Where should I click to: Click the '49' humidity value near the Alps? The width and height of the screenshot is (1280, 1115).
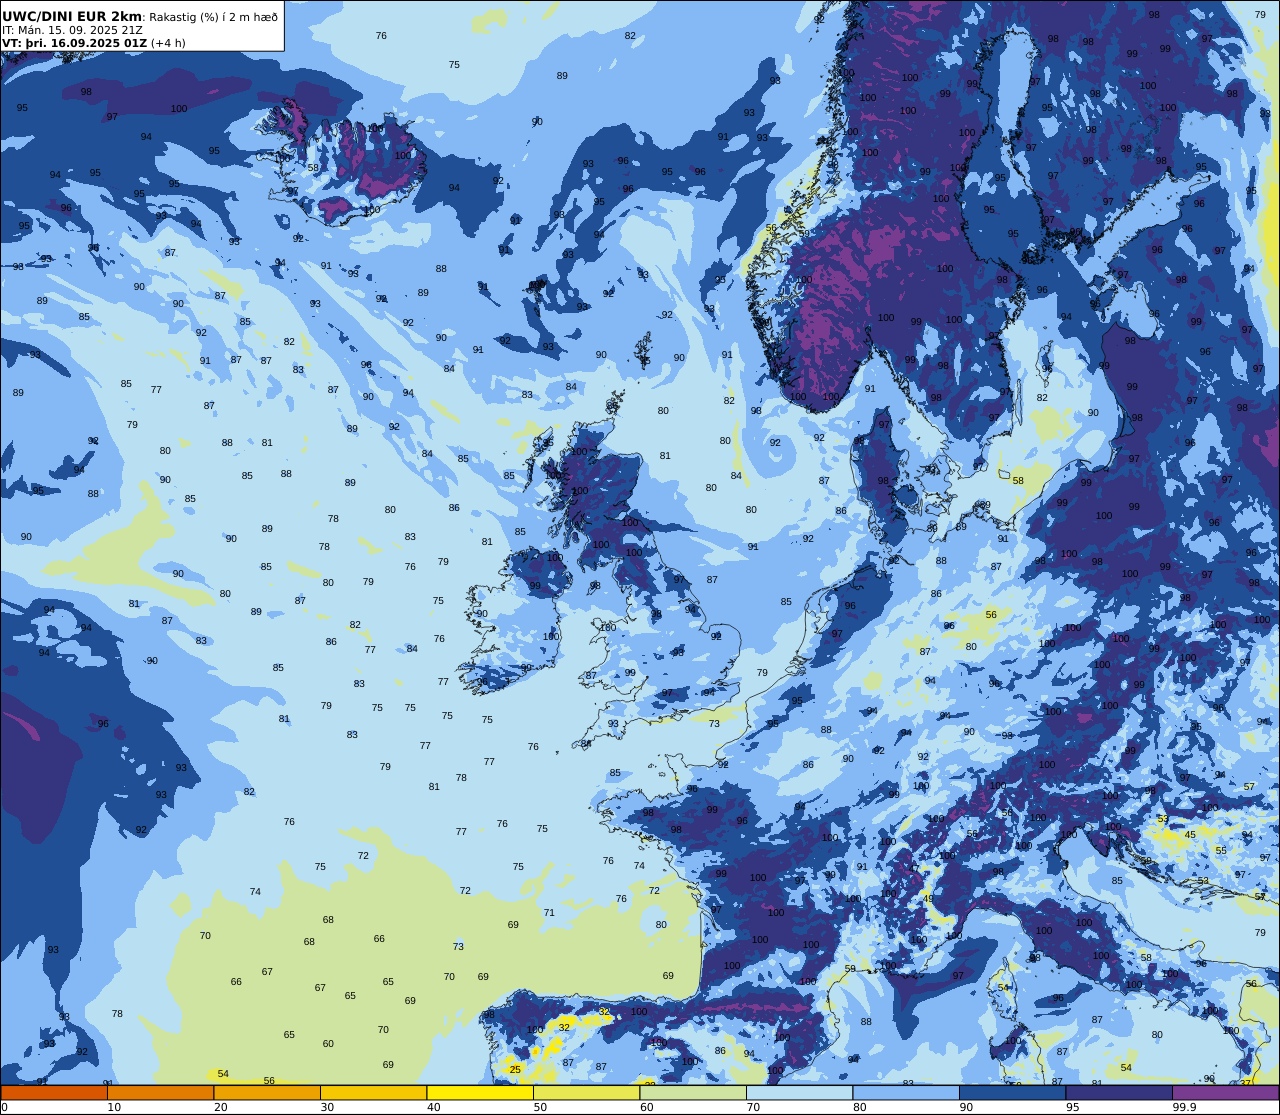(x=928, y=899)
